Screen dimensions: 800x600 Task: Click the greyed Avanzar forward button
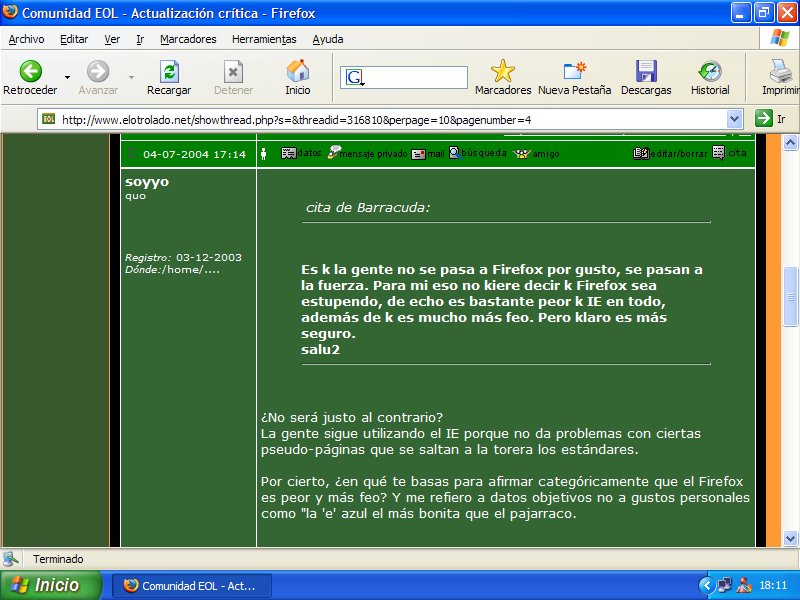pos(98,78)
